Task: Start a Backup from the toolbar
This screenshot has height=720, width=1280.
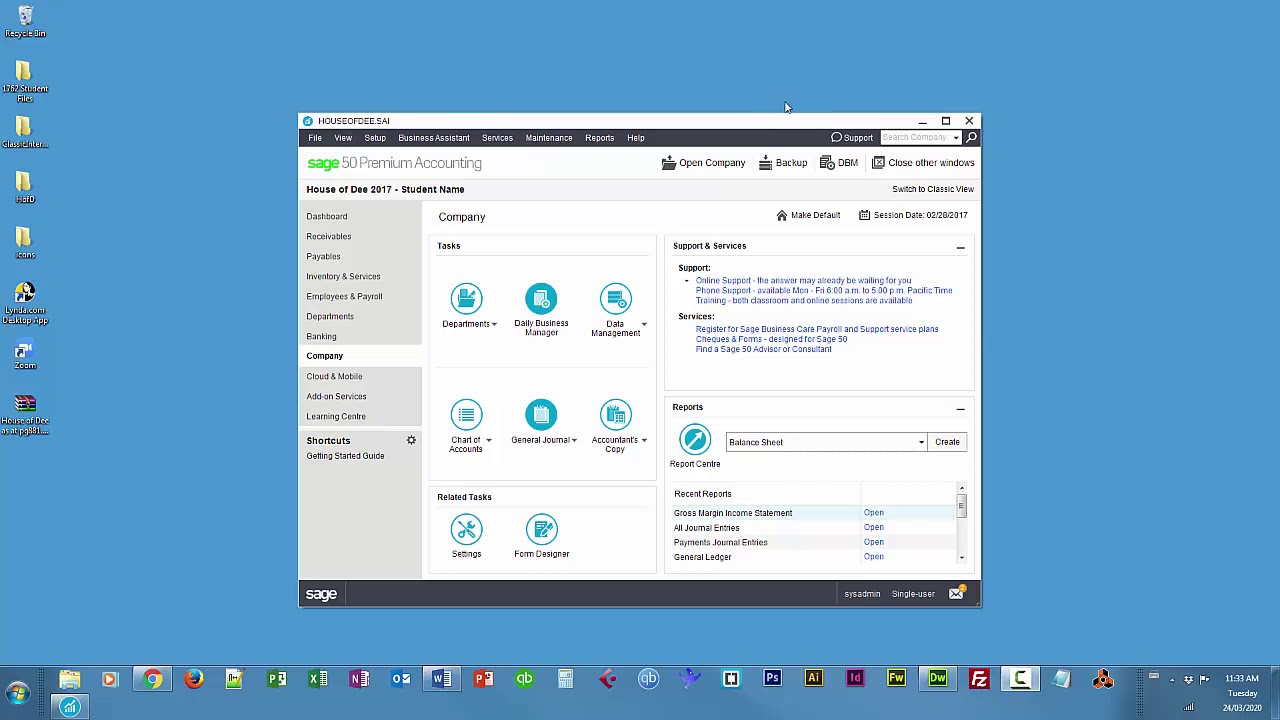Action: (x=783, y=163)
